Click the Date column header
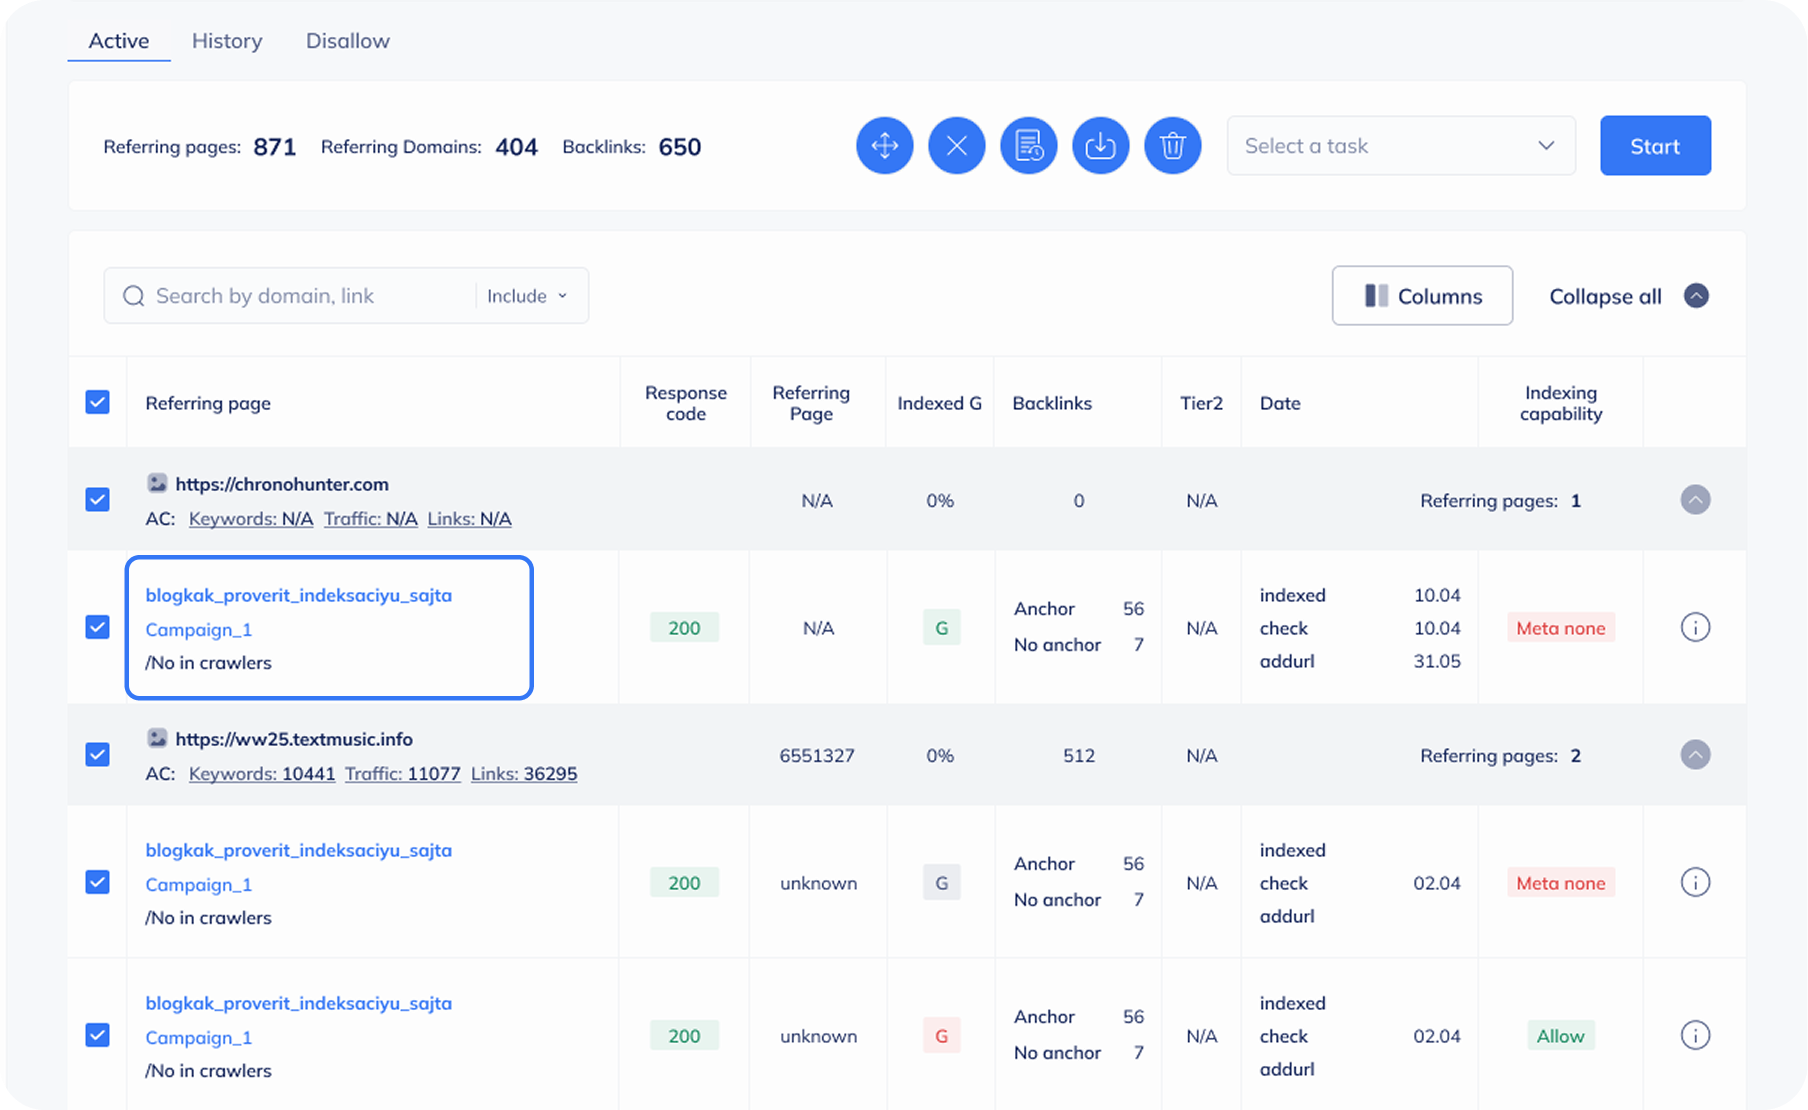This screenshot has height=1110, width=1808. click(x=1280, y=403)
